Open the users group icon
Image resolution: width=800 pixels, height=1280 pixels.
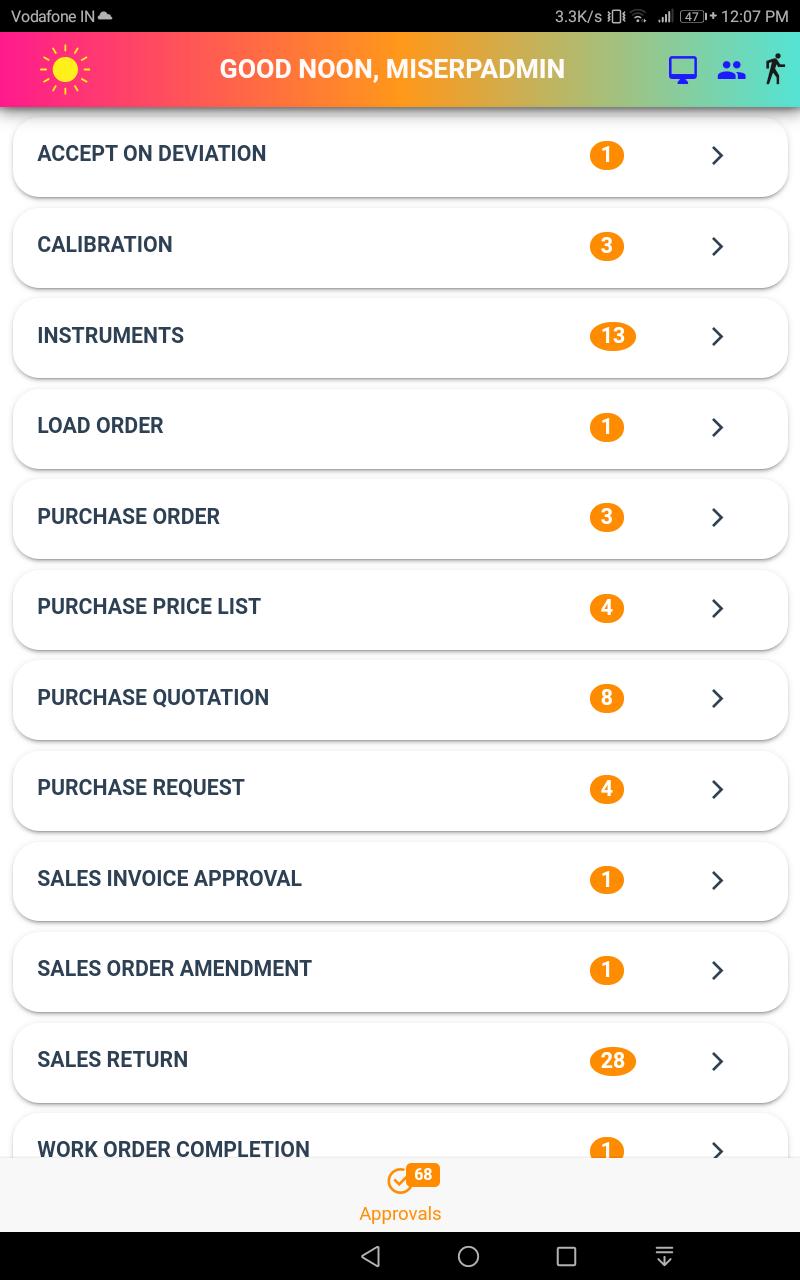click(x=732, y=70)
